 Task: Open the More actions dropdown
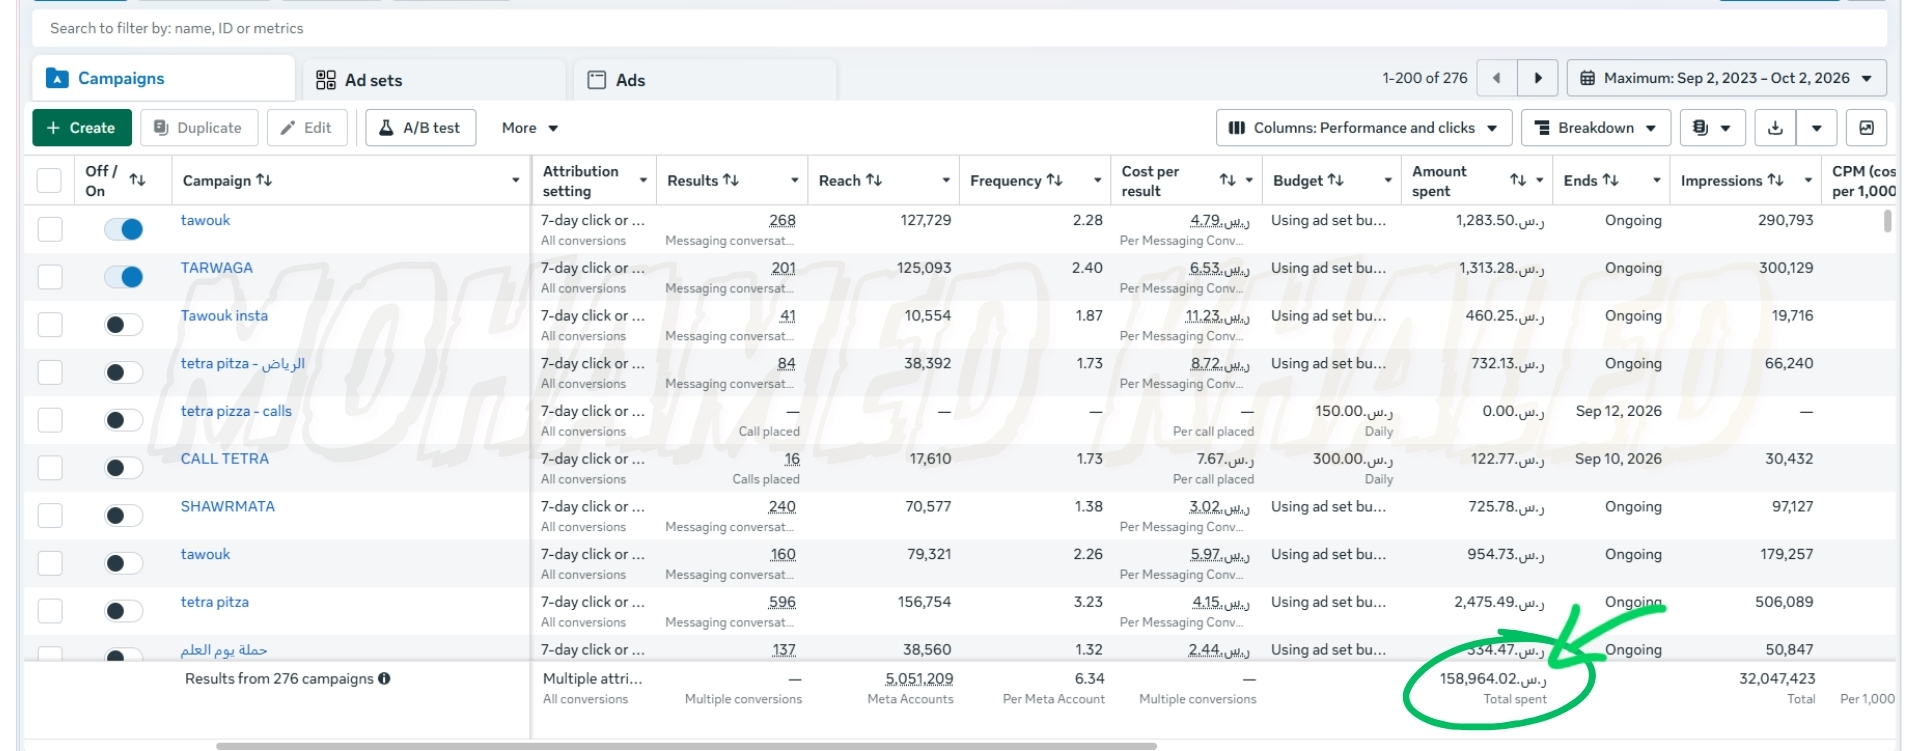point(530,128)
